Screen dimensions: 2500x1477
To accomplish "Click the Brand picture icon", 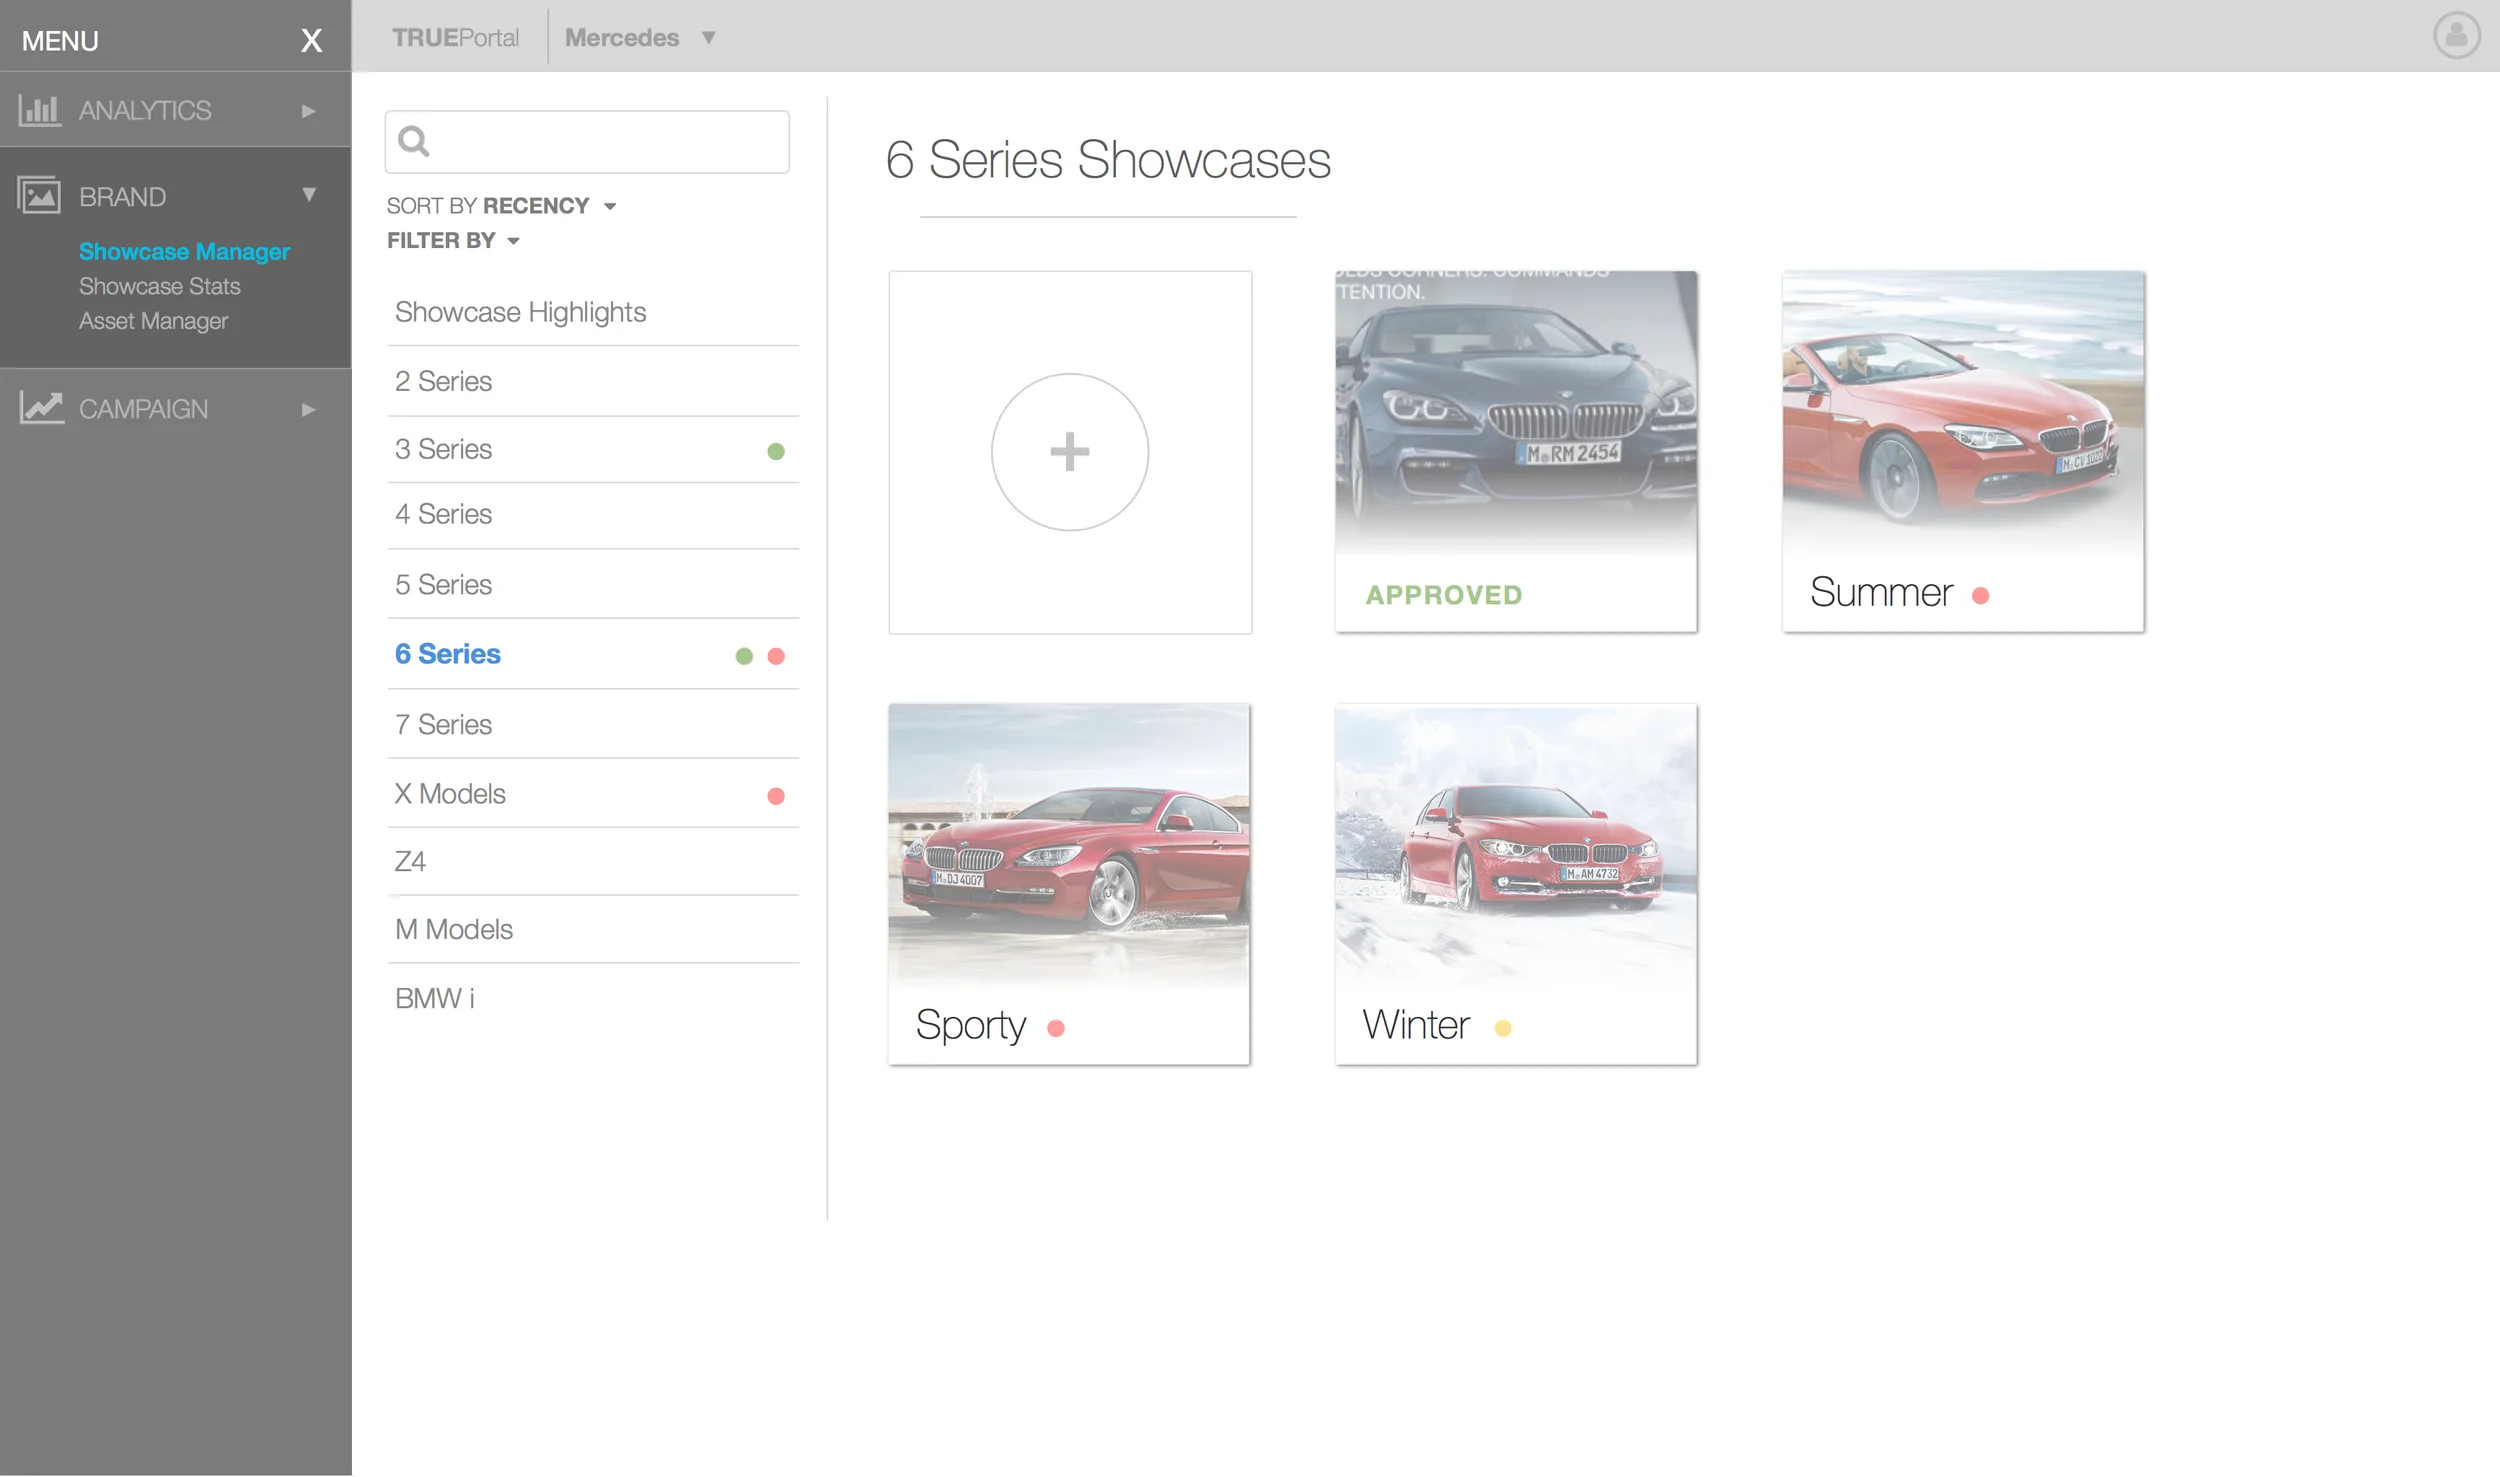I will [x=40, y=196].
